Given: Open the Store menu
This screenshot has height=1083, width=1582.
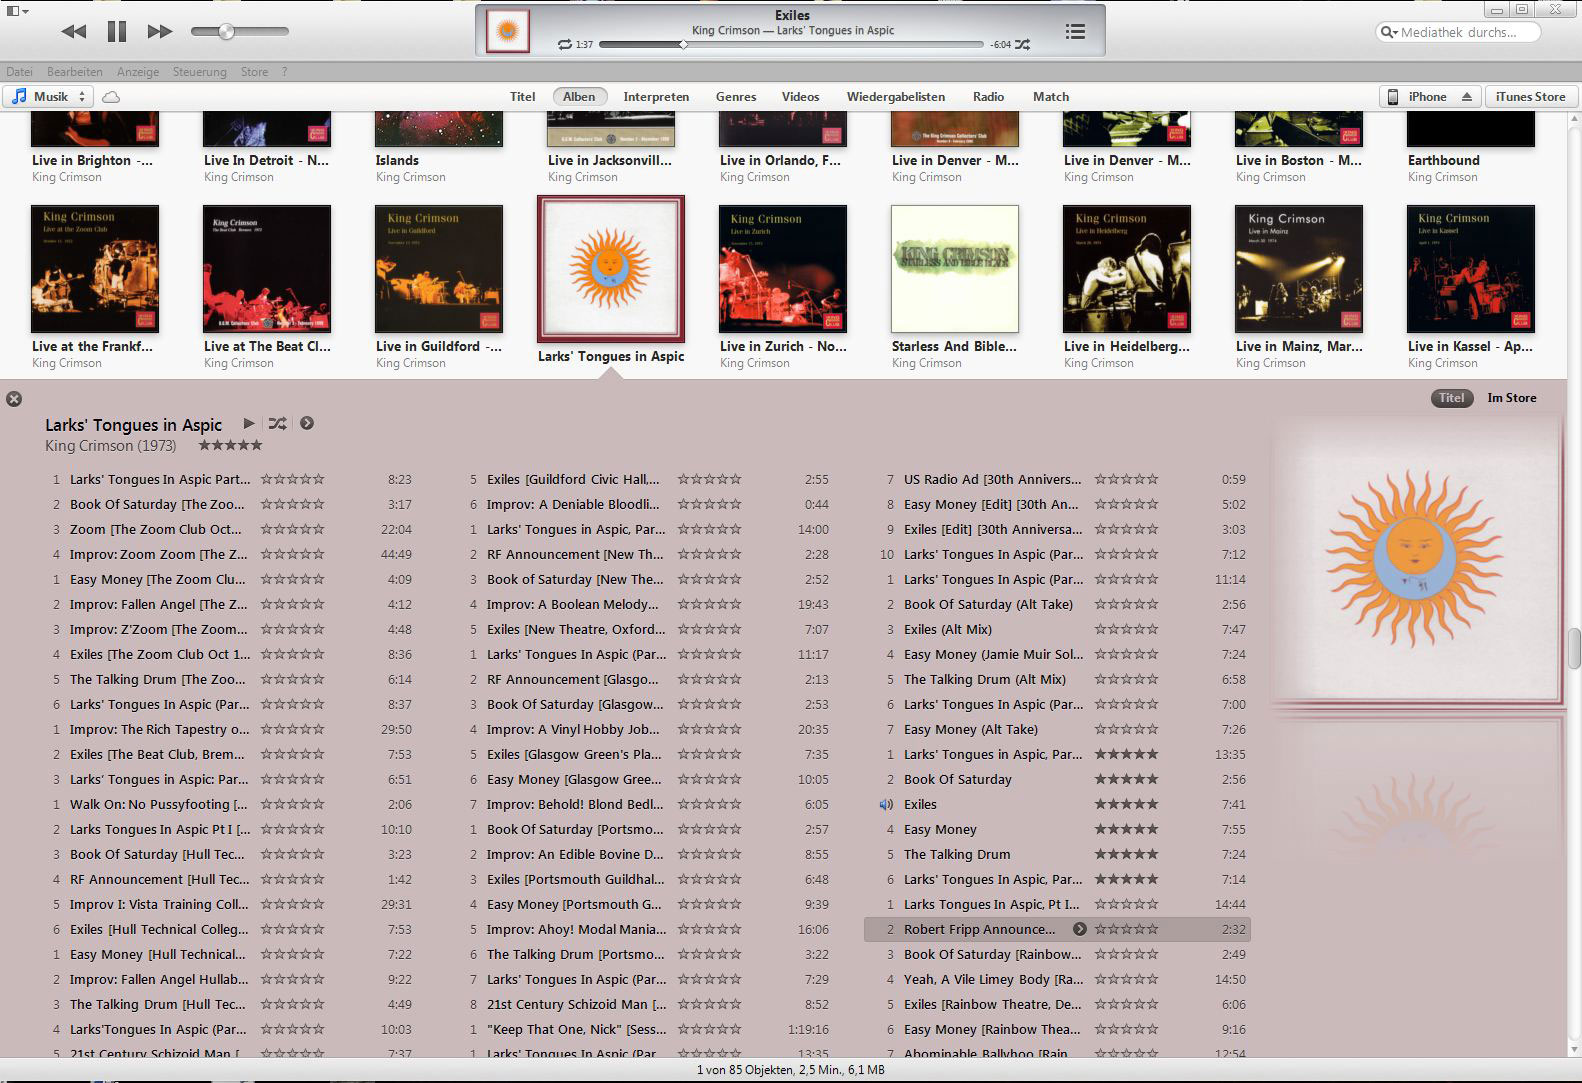Looking at the screenshot, I should click(x=254, y=72).
